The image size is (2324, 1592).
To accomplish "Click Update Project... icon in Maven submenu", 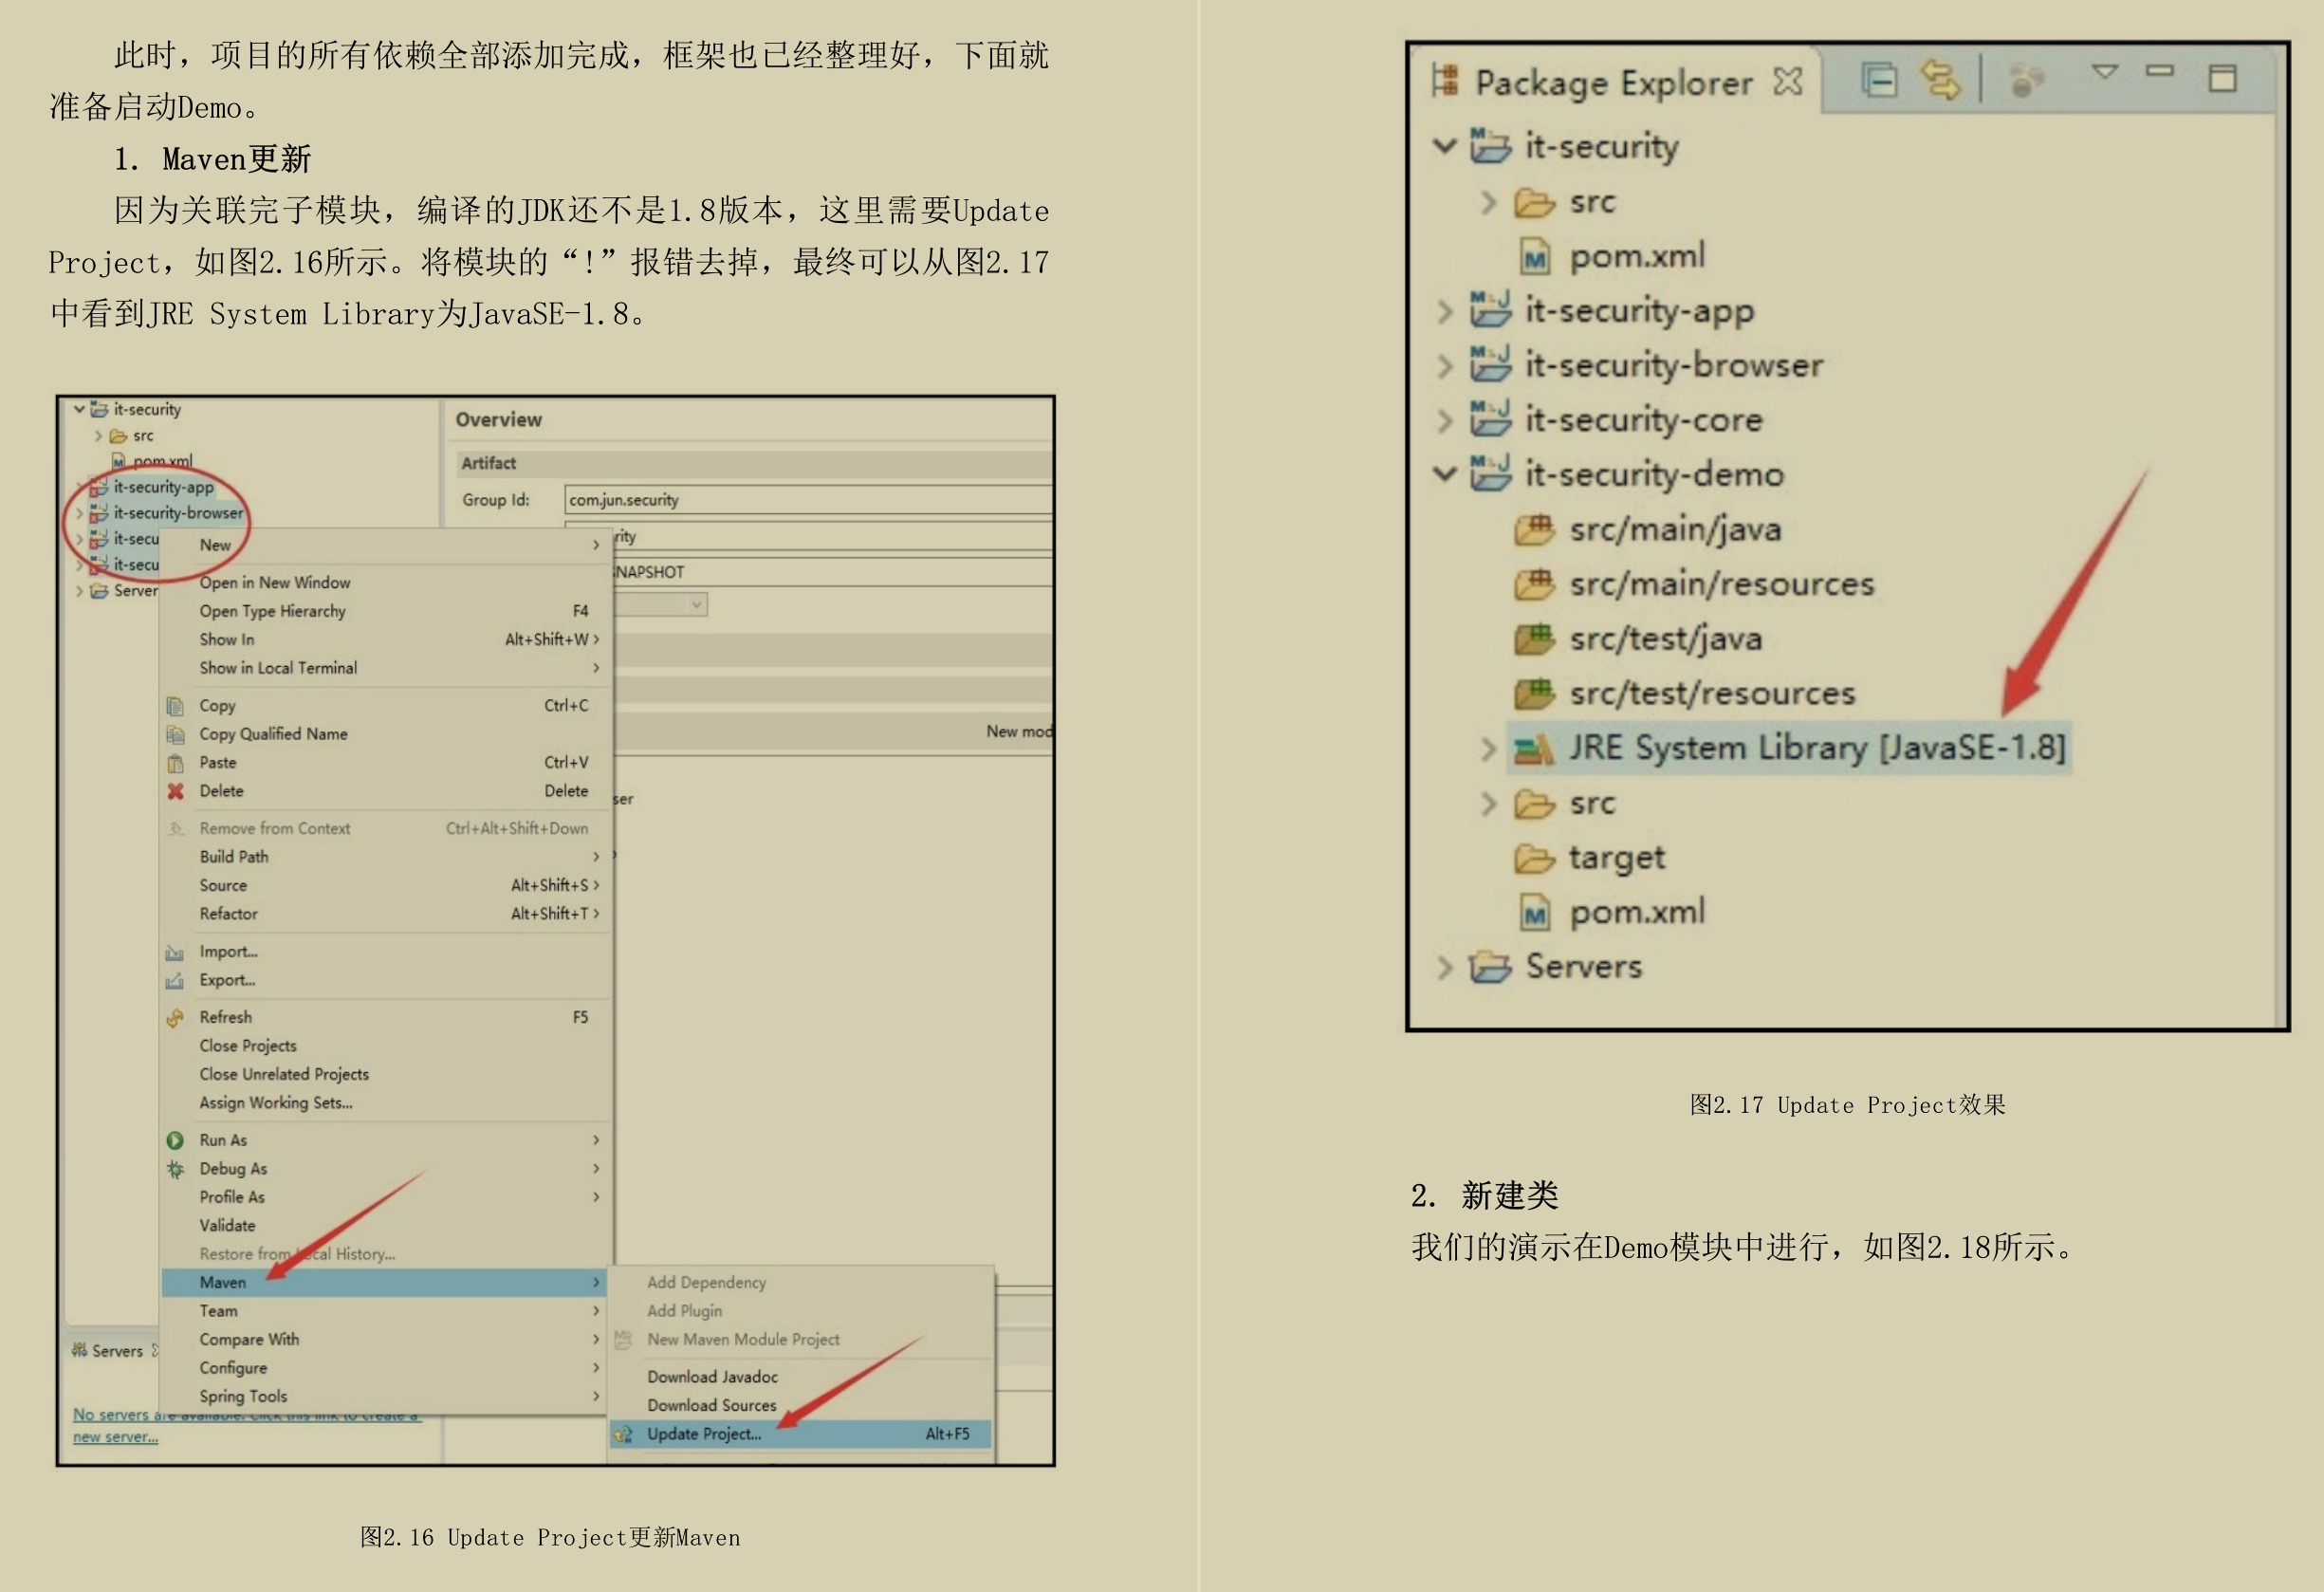I will click(x=624, y=1434).
